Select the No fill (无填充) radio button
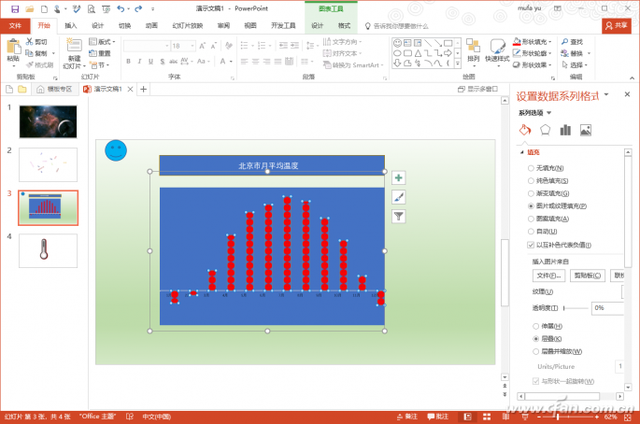Screen dimensions: 640x424 coord(531,168)
